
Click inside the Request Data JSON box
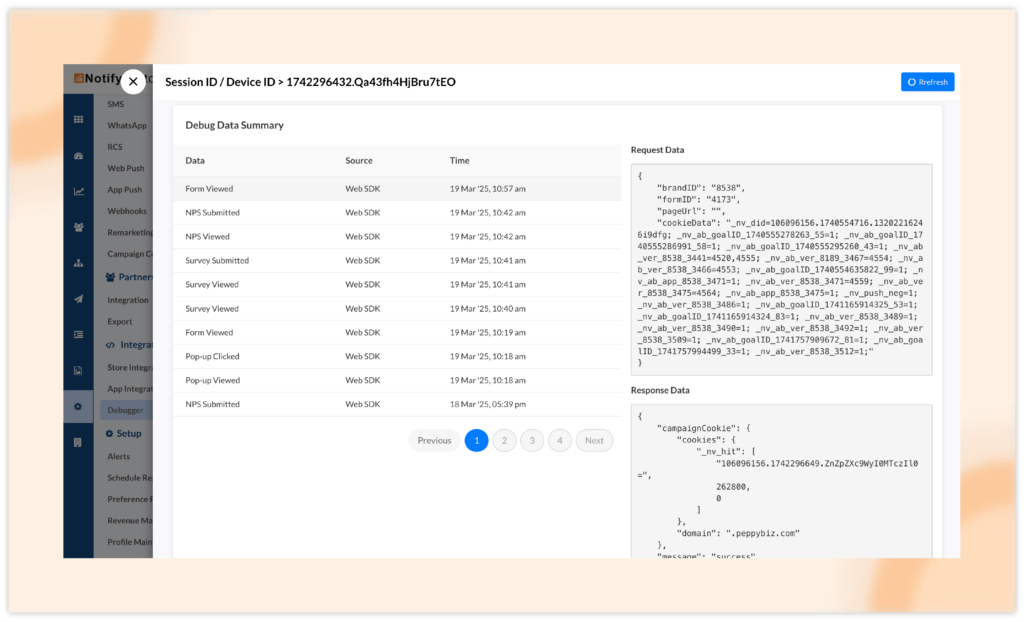click(781, 270)
